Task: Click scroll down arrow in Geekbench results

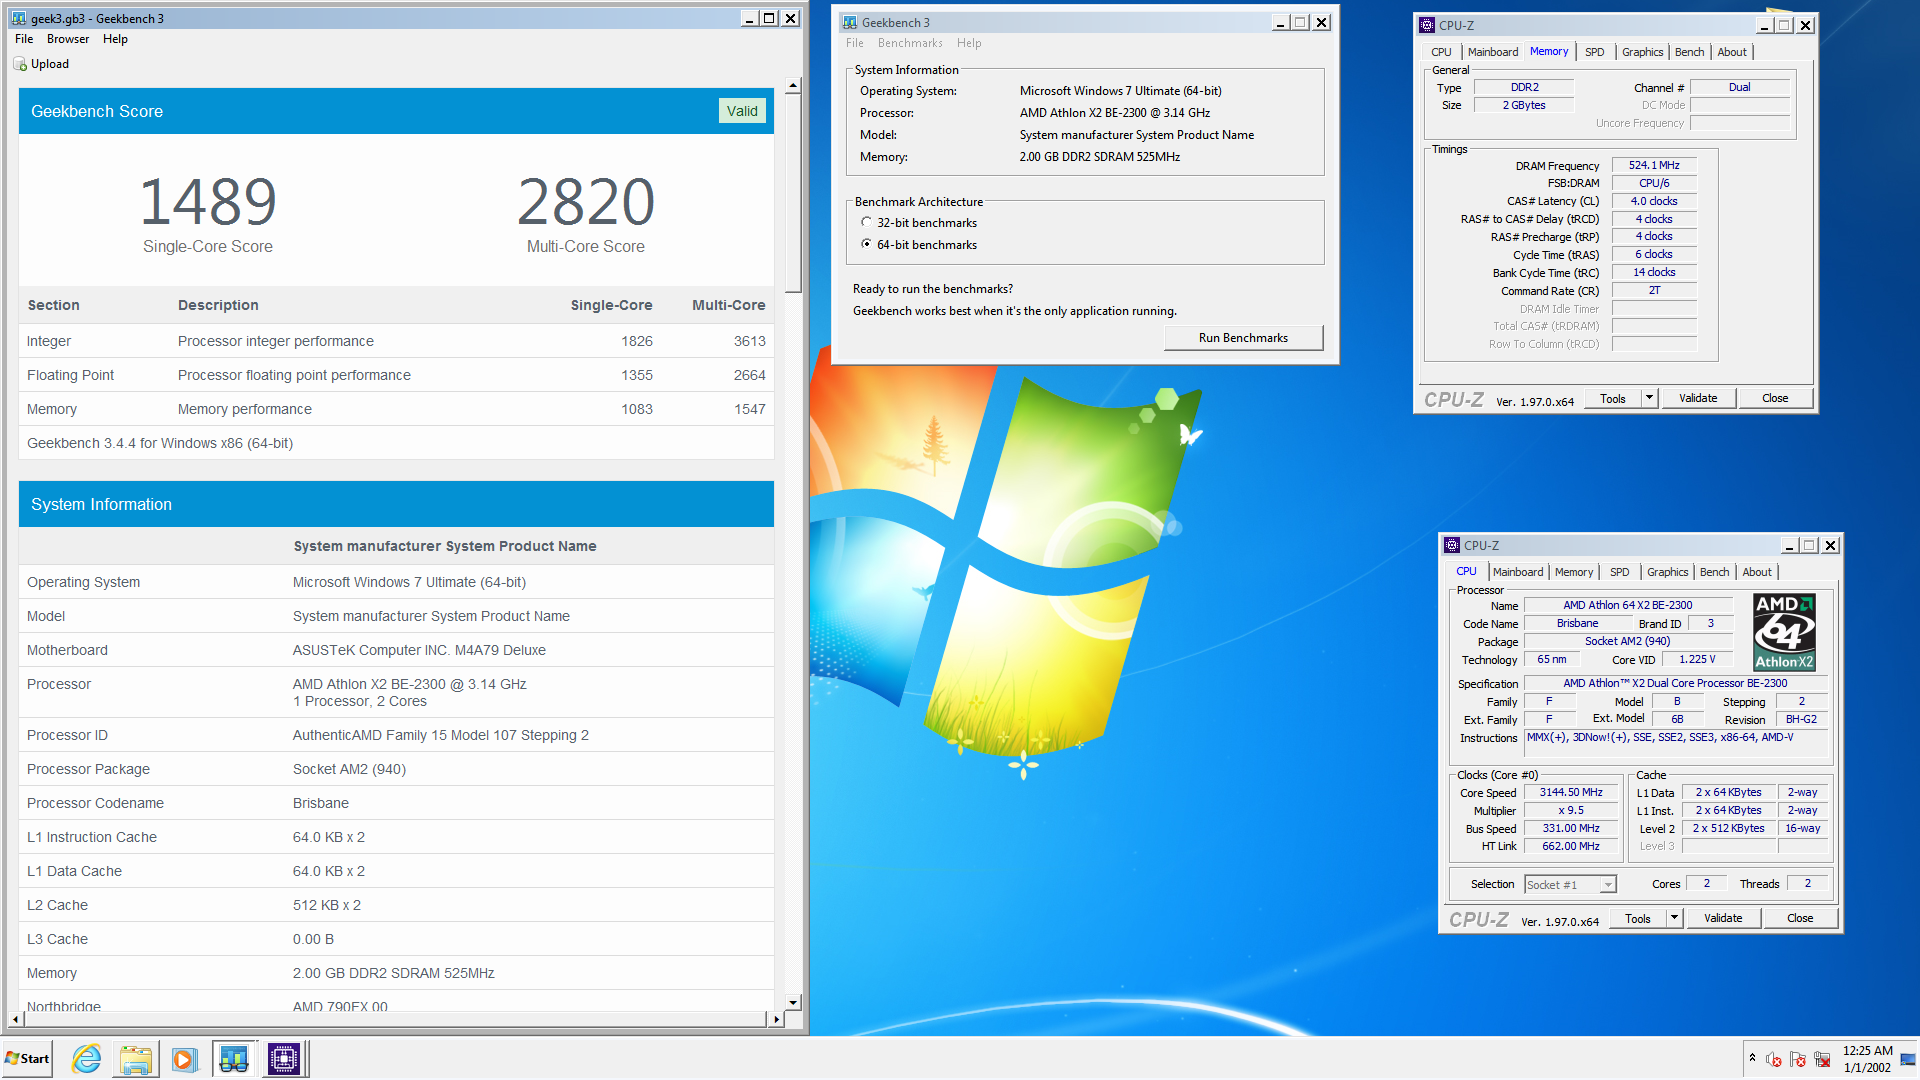Action: (793, 1002)
